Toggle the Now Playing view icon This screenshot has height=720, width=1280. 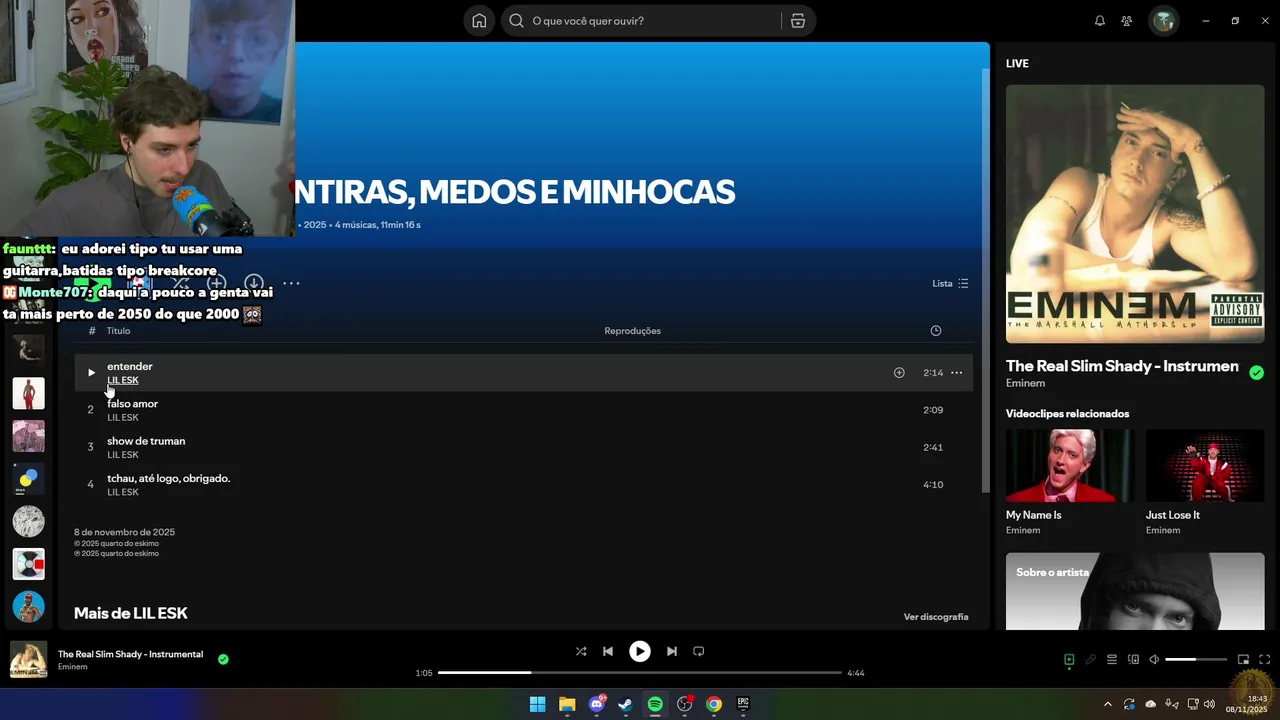tap(1069, 660)
